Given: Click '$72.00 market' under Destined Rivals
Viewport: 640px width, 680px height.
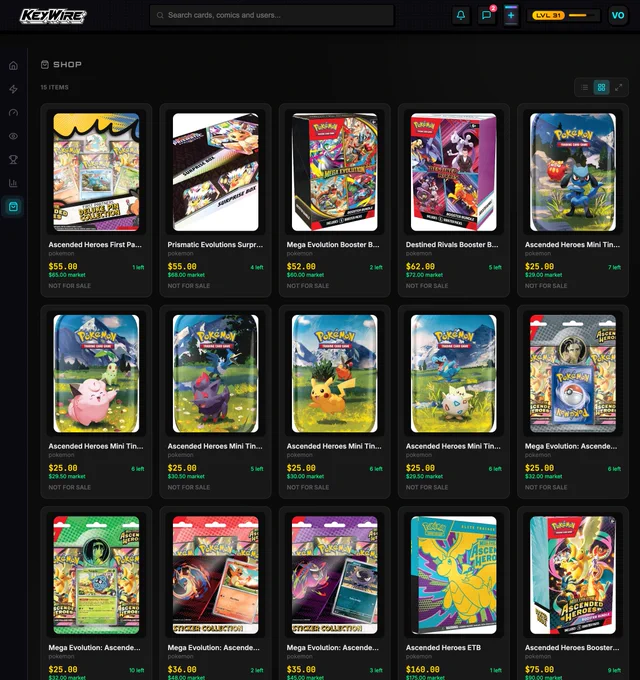Looking at the screenshot, I should [x=424, y=275].
